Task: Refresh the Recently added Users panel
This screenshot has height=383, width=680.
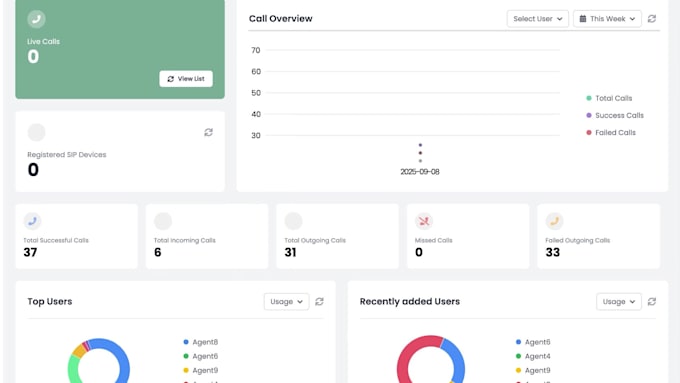Action: tap(652, 301)
